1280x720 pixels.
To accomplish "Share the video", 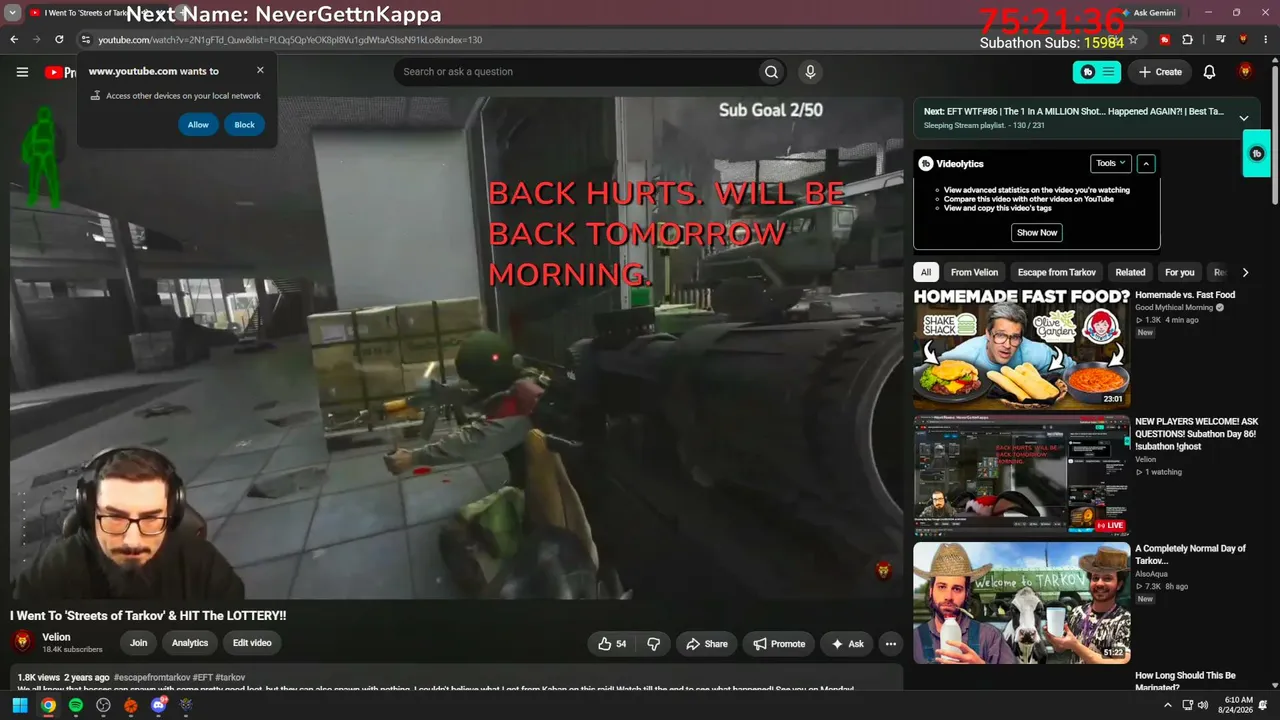I will tap(706, 644).
